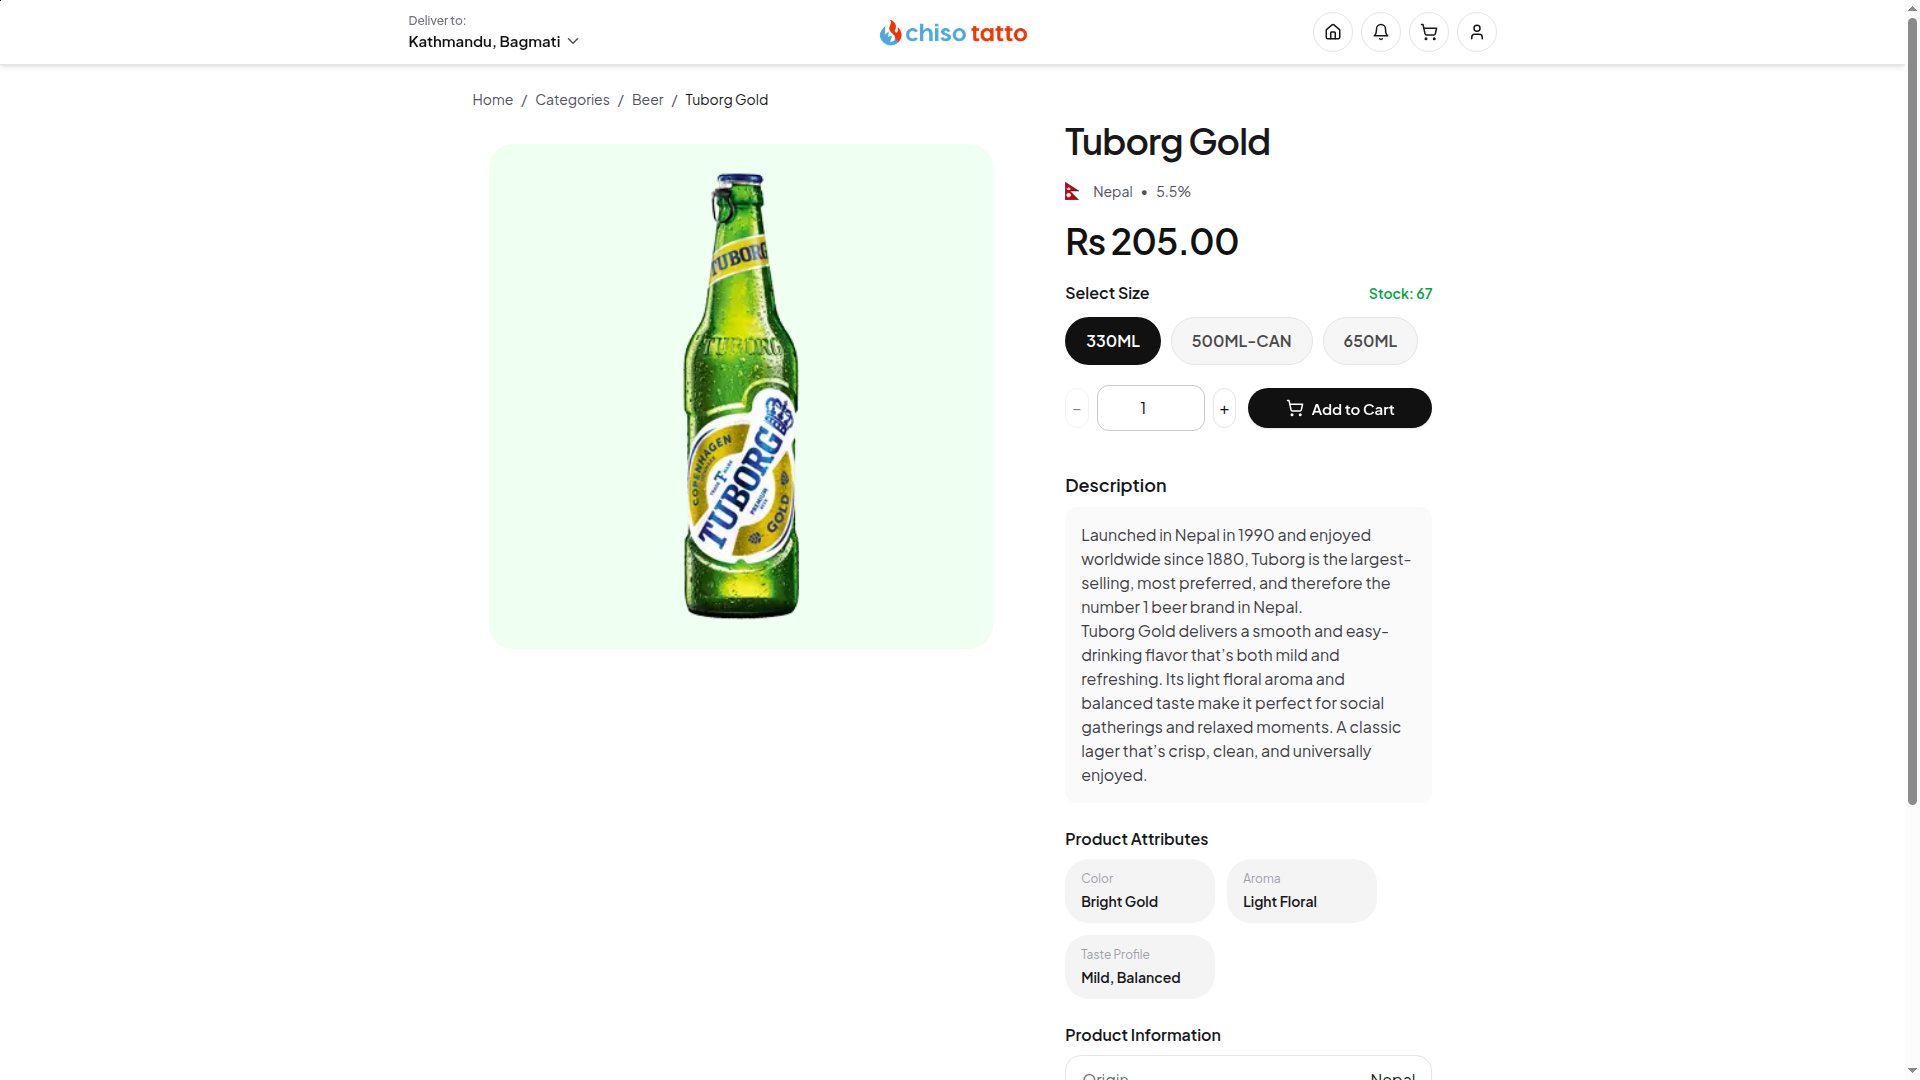Choose the 650ML size option
This screenshot has width=1920, height=1080.
pos(1370,341)
